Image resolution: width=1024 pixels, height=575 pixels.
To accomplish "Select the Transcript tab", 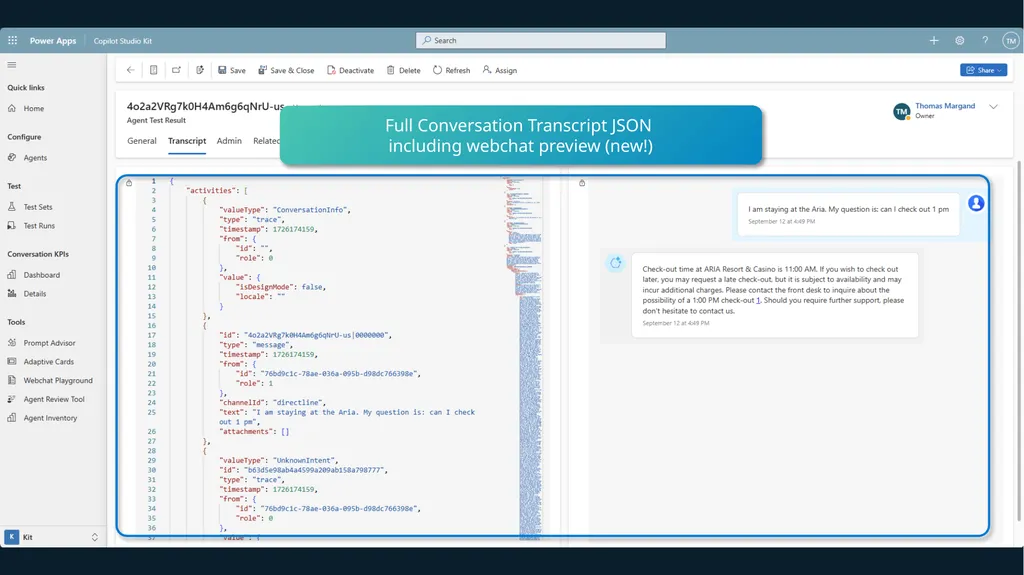I will (x=187, y=140).
